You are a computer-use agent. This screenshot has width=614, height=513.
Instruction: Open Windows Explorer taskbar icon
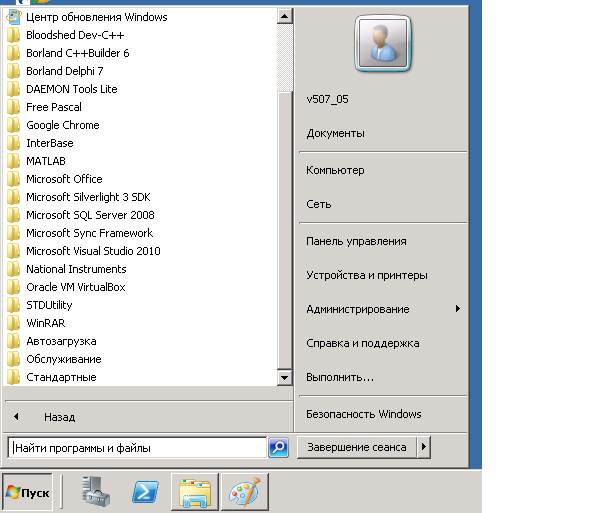pos(195,492)
